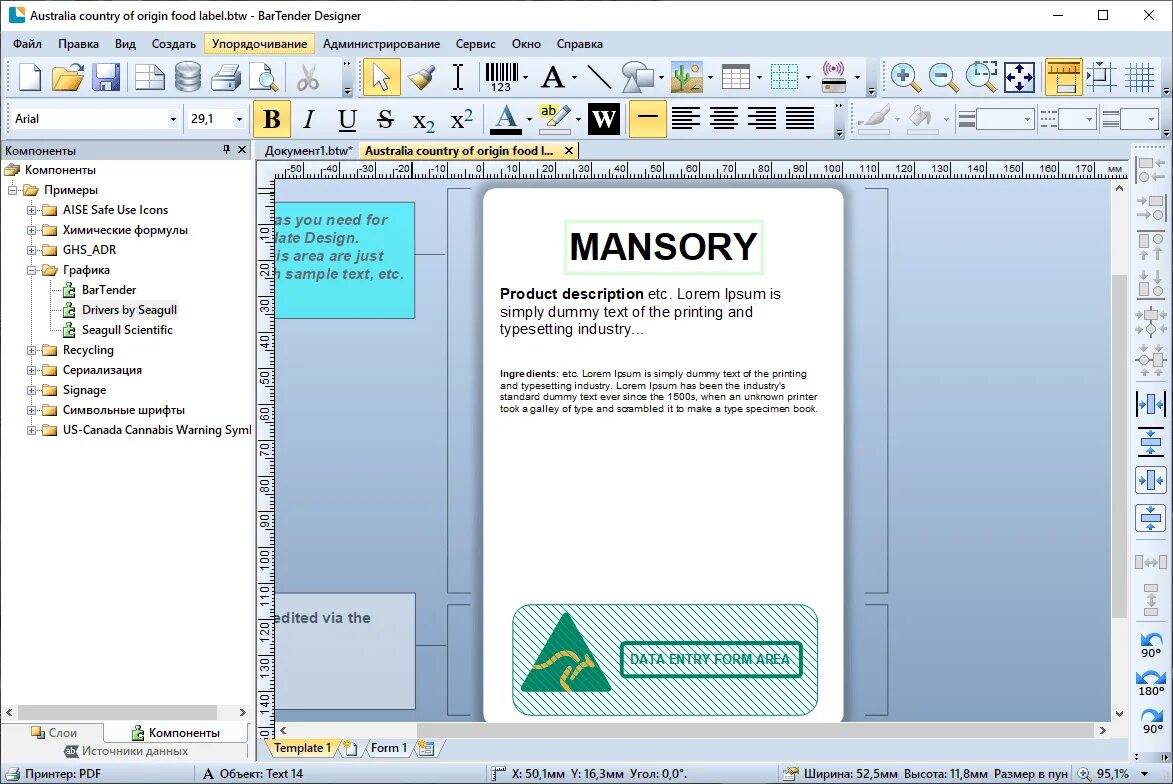Click the zoom in magnifier
This screenshot has width=1173, height=784.
click(x=905, y=77)
